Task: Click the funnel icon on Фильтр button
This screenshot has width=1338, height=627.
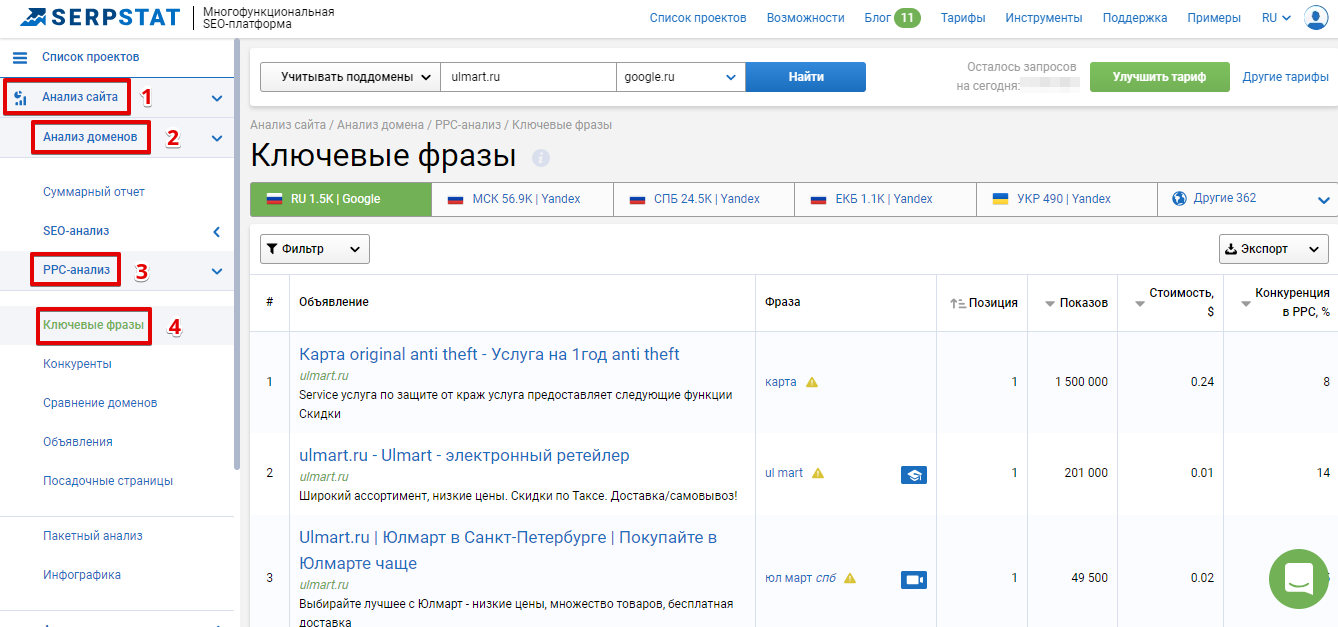Action: pyautogui.click(x=272, y=249)
